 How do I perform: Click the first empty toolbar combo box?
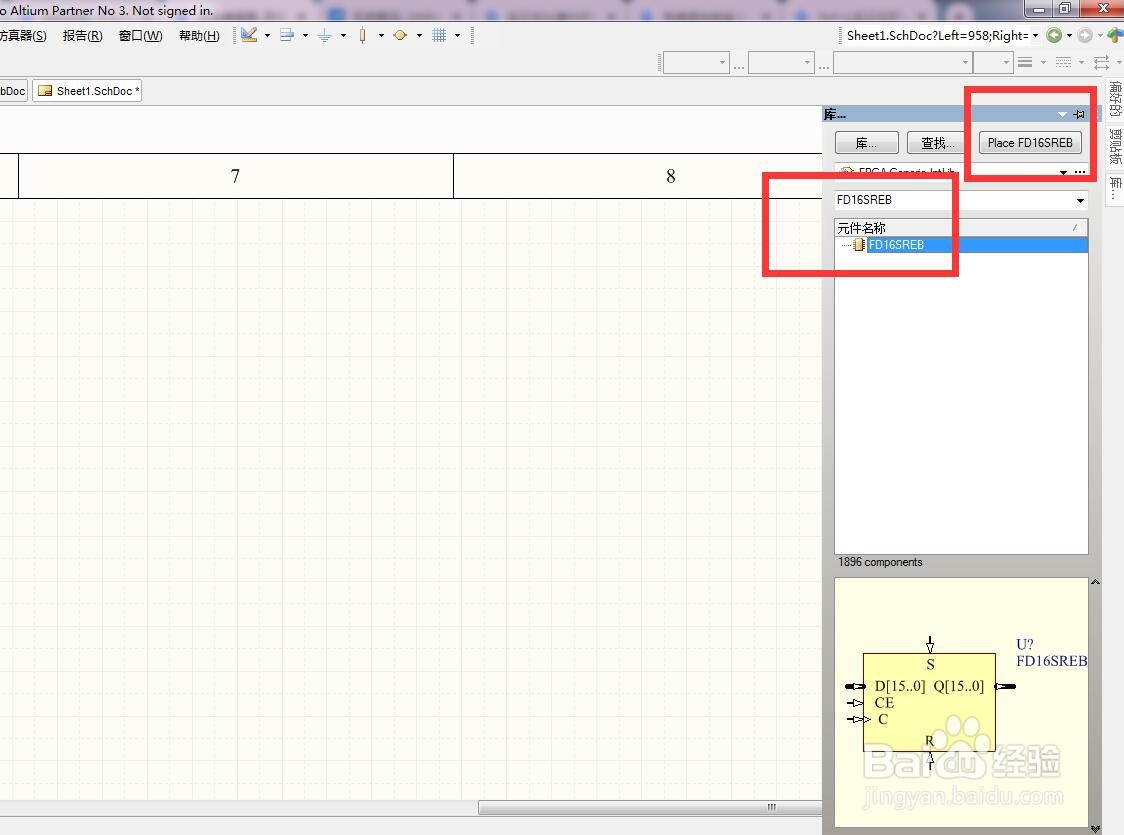(x=696, y=63)
